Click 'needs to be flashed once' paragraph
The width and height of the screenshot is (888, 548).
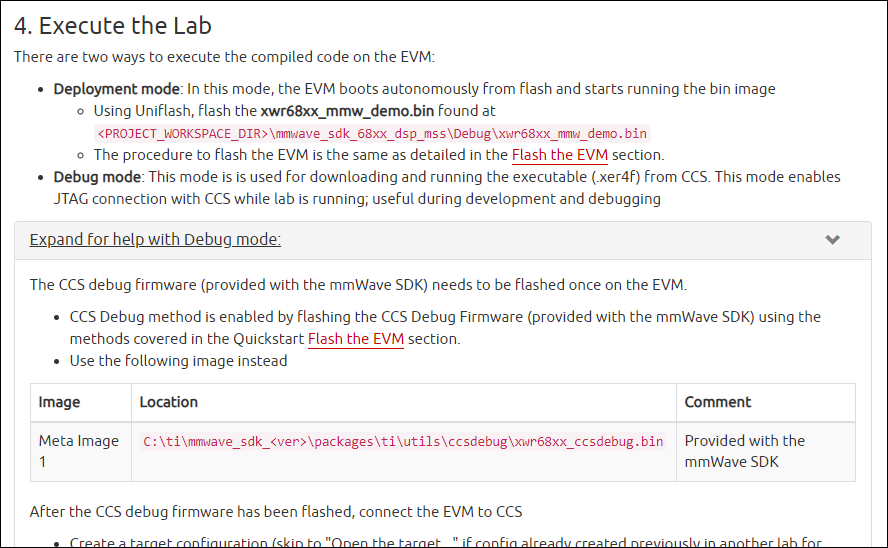pyautogui.click(x=358, y=284)
